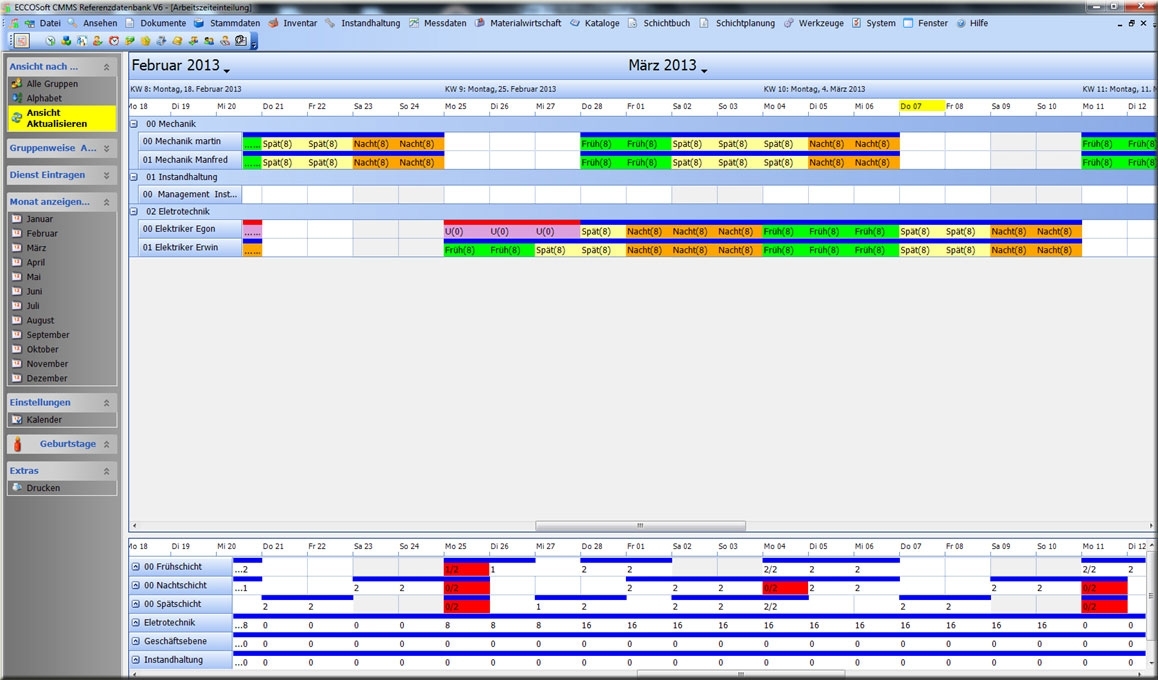The image size is (1158, 680).
Task: Open the Schichtbuch menu
Action: click(666, 23)
